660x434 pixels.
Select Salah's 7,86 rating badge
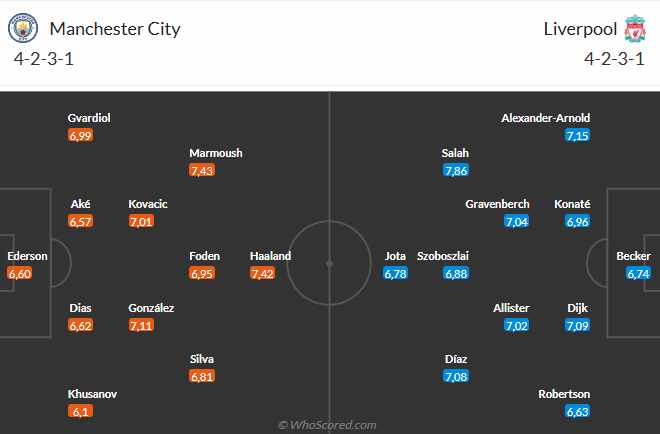pos(456,170)
